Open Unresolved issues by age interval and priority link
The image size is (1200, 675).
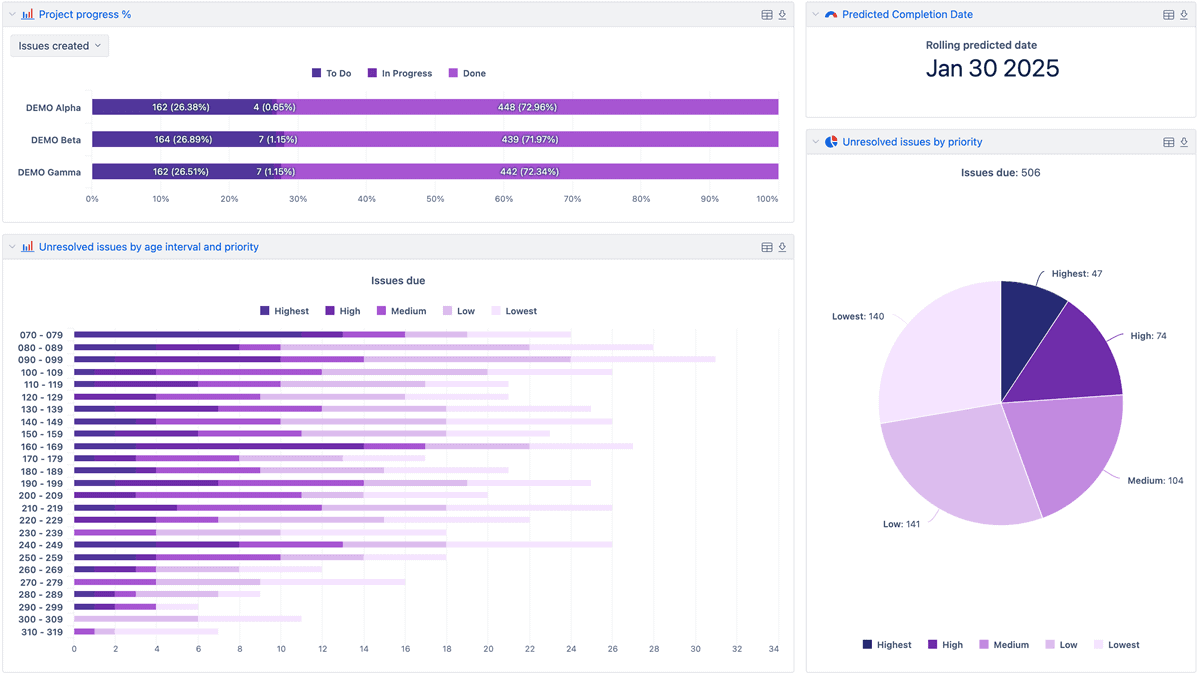149,247
